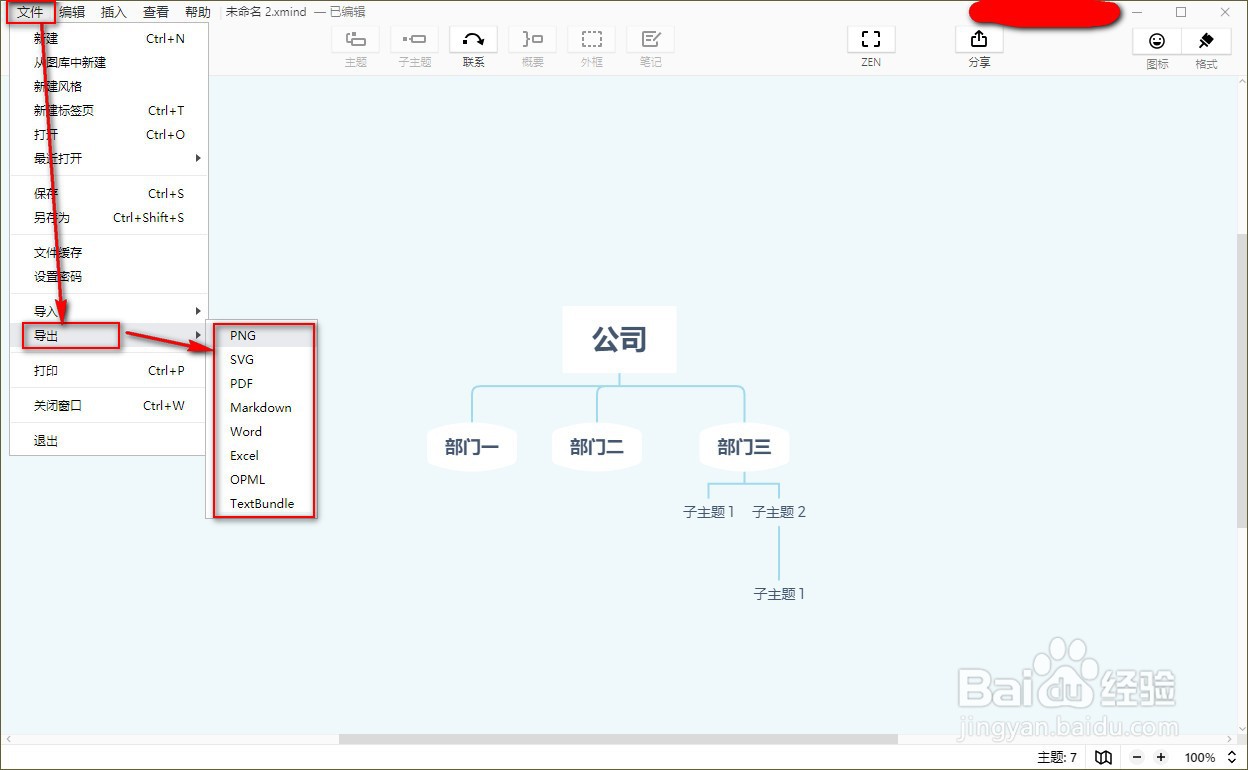Viewport: 1248px width, 770px height.
Task: Insert a summary via the 概要 icon
Action: [532, 45]
